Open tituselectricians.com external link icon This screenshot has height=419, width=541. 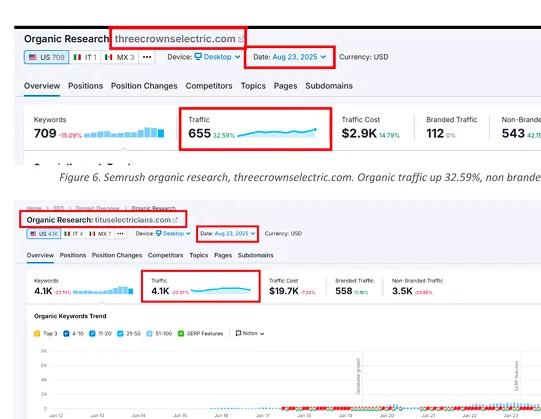[175, 220]
